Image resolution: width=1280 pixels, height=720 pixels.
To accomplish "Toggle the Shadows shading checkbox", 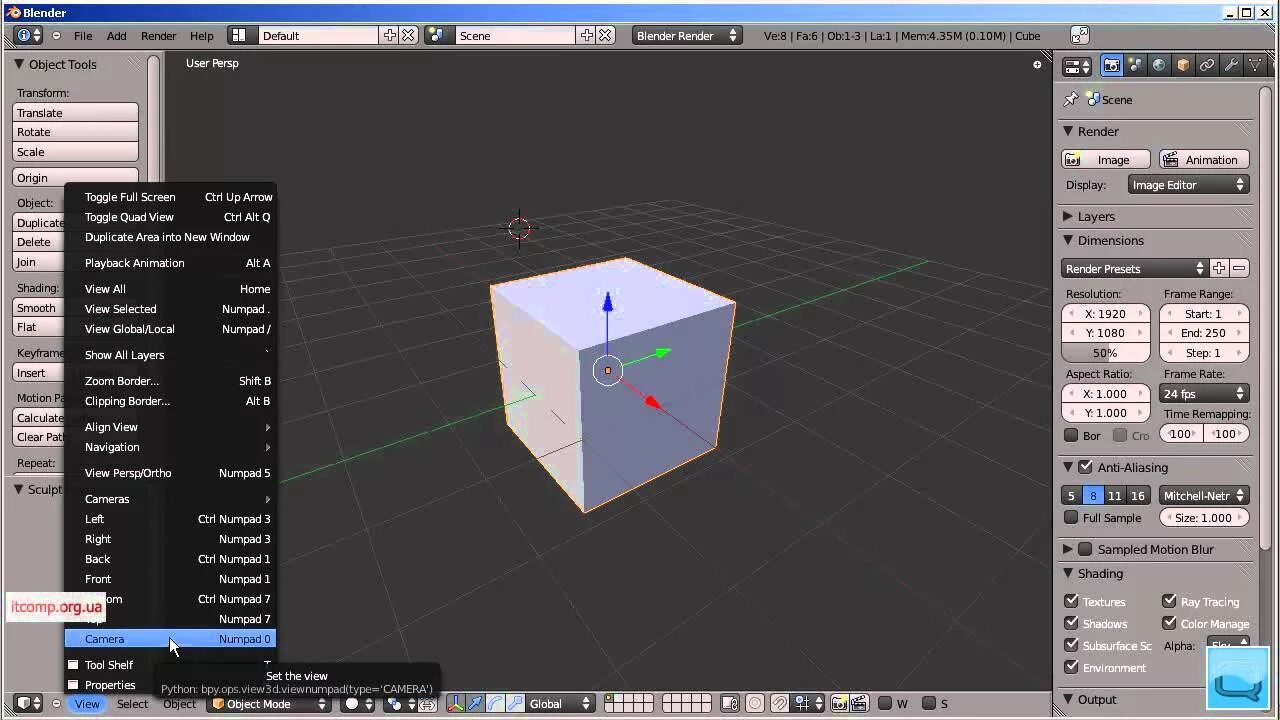I will click(1071, 623).
